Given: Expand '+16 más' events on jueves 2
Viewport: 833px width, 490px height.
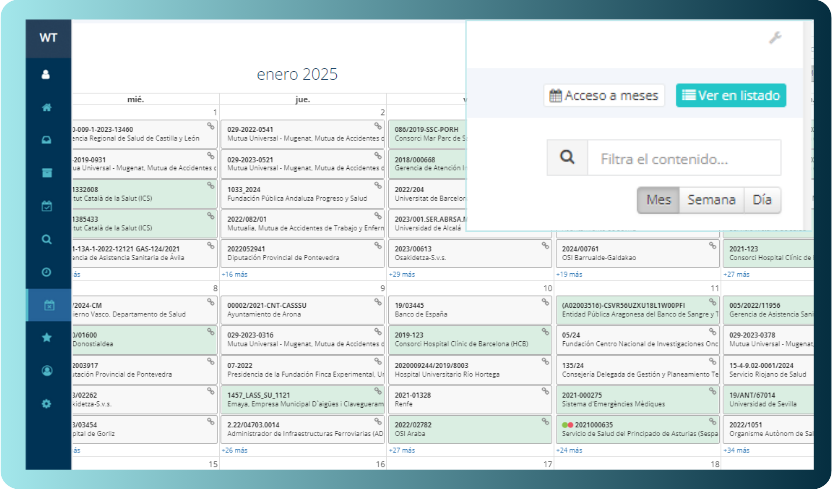Looking at the screenshot, I should point(234,273).
